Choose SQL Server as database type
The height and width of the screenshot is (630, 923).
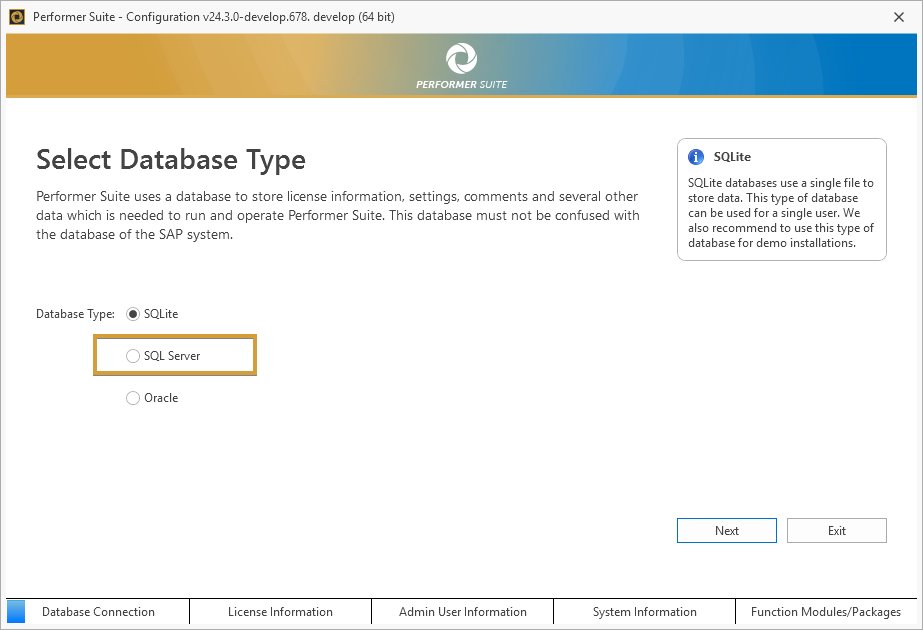[134, 356]
